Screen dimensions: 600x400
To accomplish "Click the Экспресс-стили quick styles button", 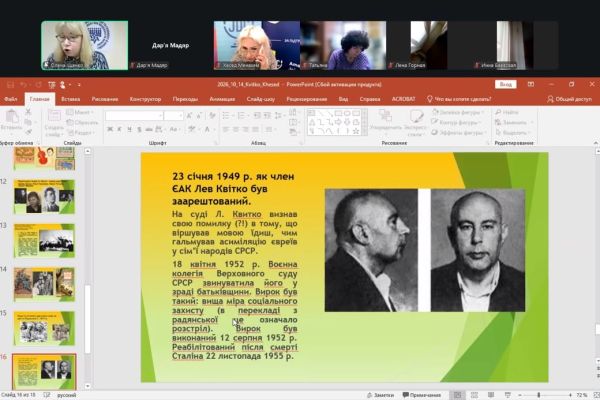I will click(416, 122).
